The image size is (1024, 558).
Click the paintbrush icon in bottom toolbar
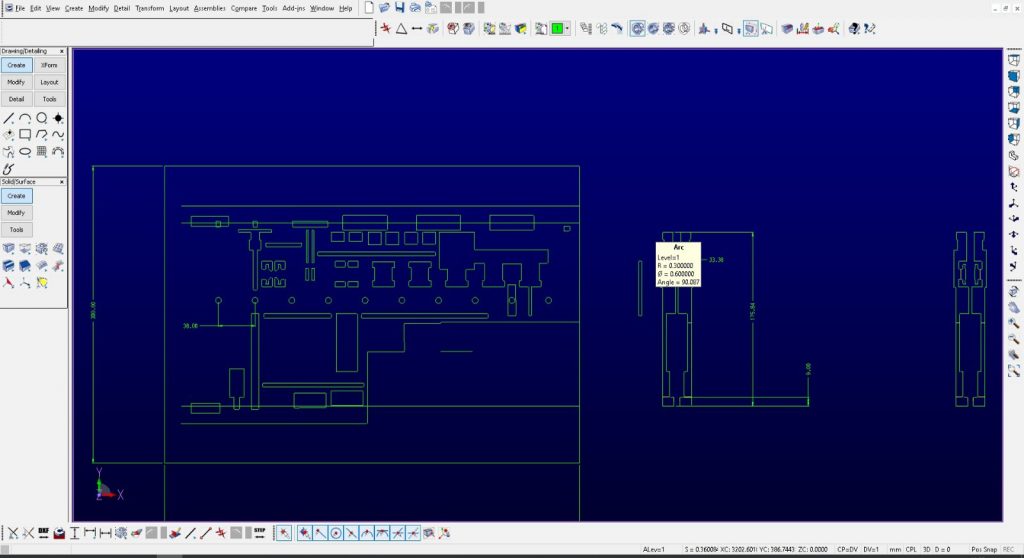(175, 533)
